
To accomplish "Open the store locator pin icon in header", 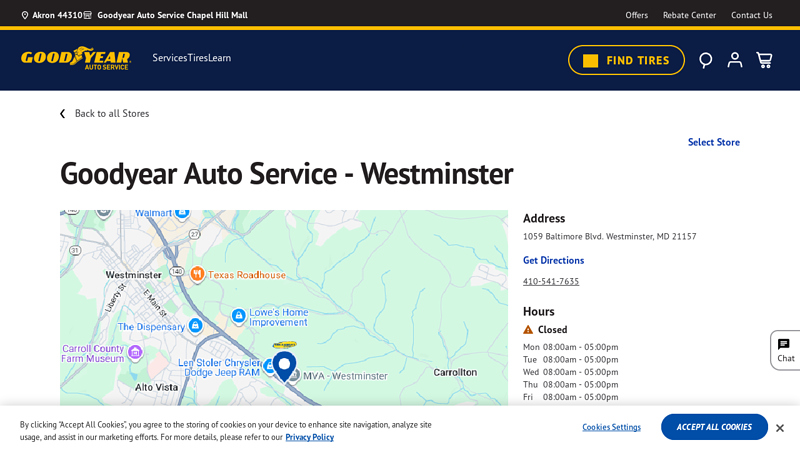I will [x=706, y=60].
